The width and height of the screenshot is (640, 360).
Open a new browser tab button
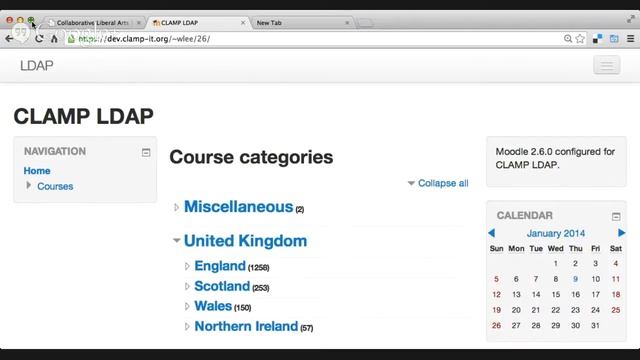click(x=365, y=23)
